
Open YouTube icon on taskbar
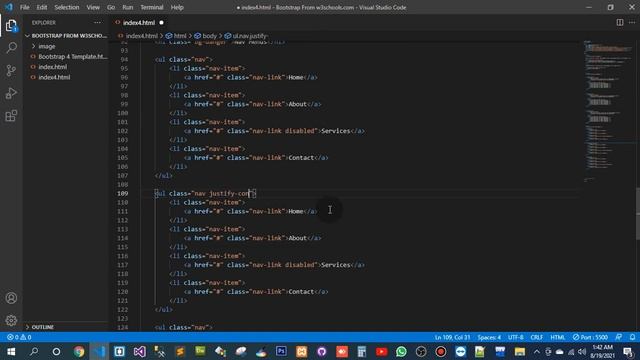click(x=382, y=351)
